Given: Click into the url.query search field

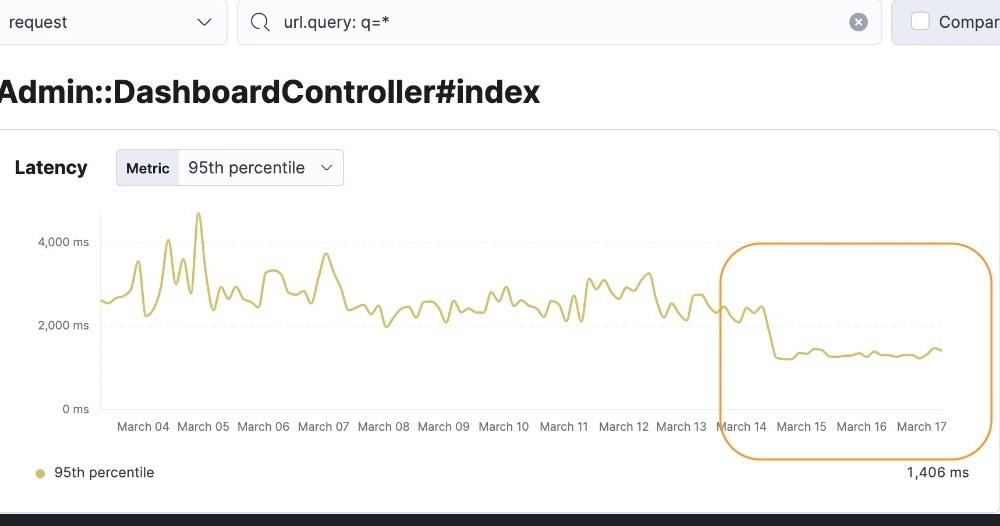Looking at the screenshot, I should [x=560, y=22].
